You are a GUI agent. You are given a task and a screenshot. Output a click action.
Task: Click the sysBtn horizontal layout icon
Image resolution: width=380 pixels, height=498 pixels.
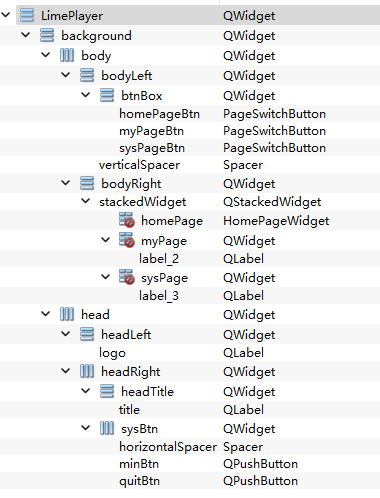[107, 428]
